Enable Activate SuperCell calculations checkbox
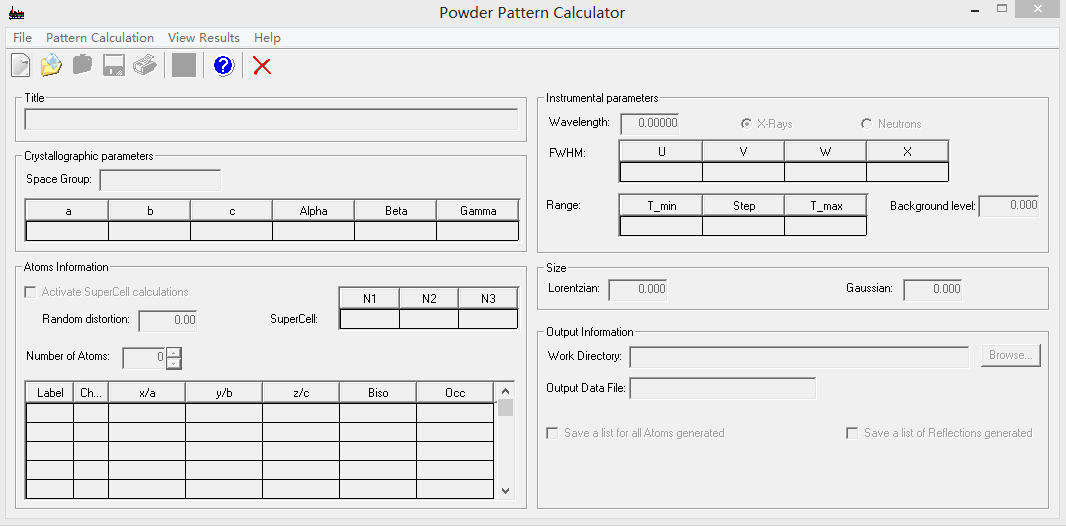 click(x=31, y=292)
